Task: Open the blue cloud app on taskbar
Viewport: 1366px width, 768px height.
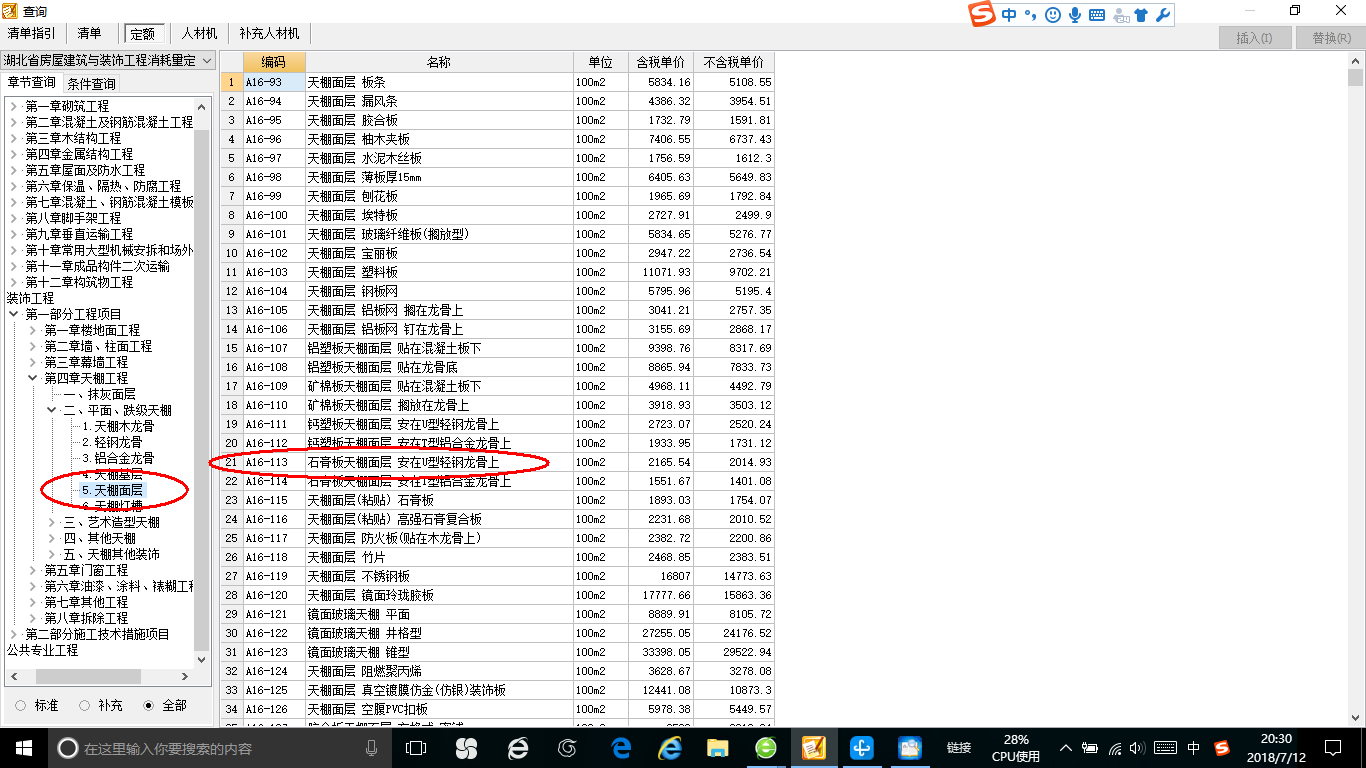Action: [x=862, y=748]
